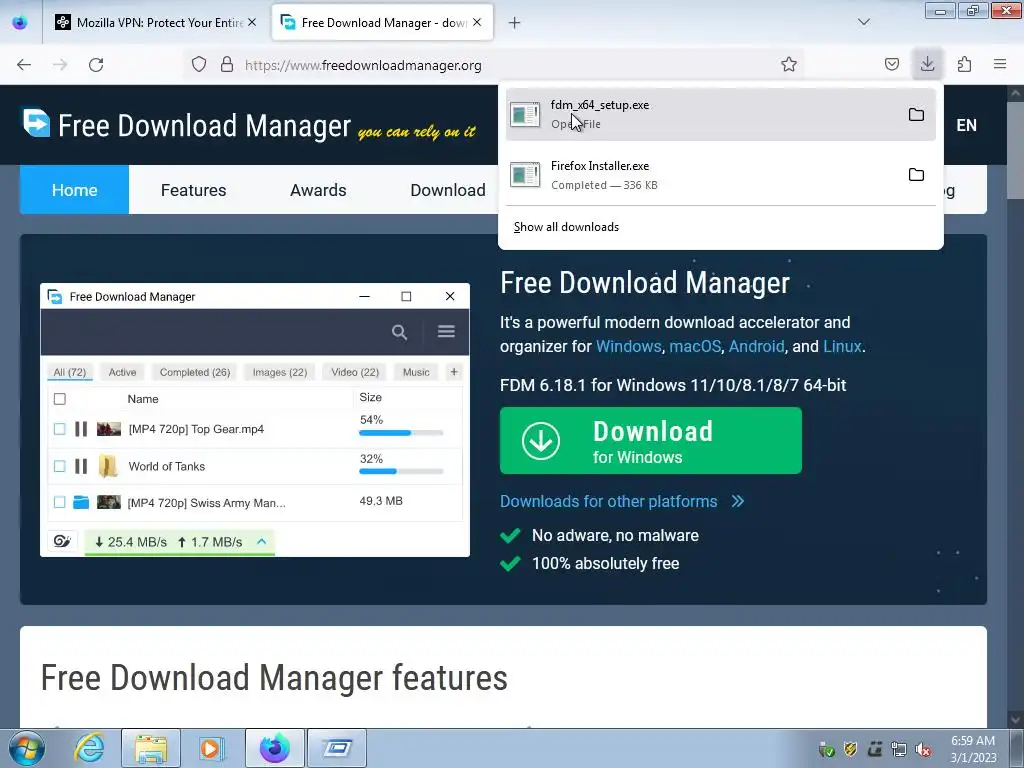Open Downloads for other platforms link
The image size is (1024, 768).
pyautogui.click(x=622, y=501)
